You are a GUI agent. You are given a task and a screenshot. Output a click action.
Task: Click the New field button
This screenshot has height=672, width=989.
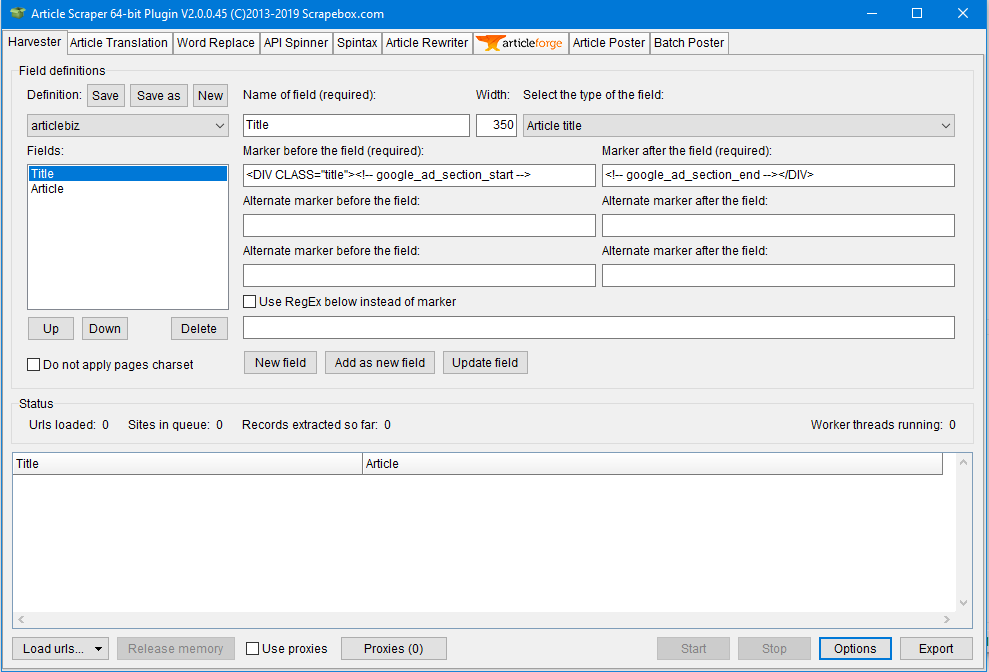(281, 363)
